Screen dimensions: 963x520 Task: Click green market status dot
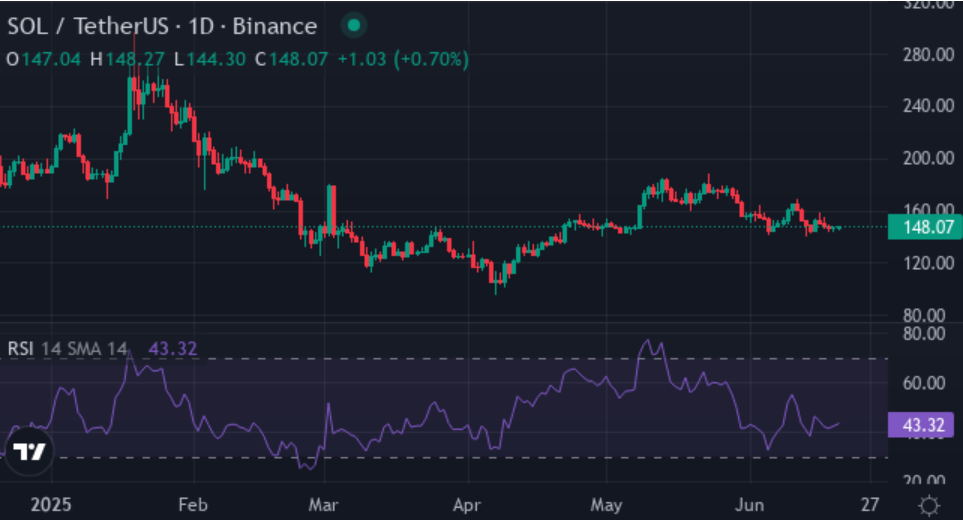point(354,26)
